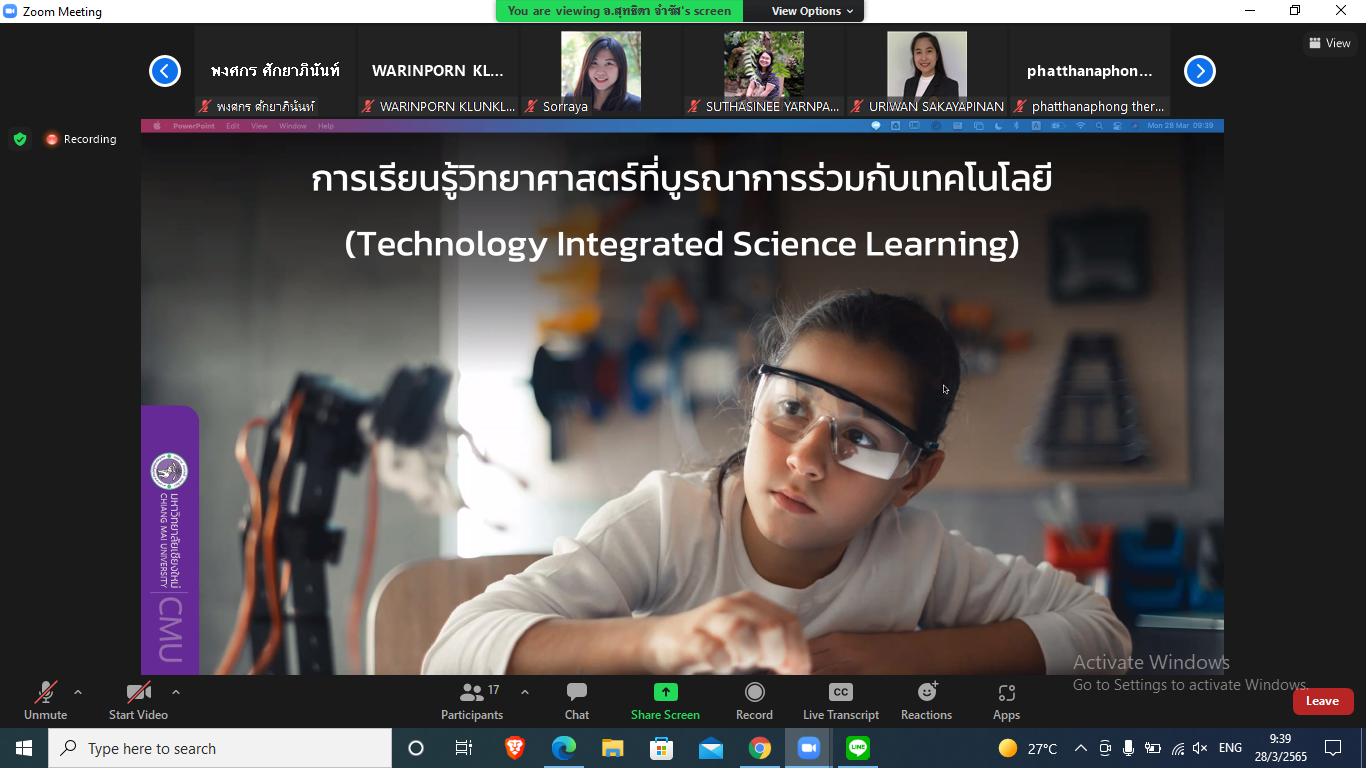Click 'You are viewing' screen share banner
1366x768 pixels.
pos(619,11)
